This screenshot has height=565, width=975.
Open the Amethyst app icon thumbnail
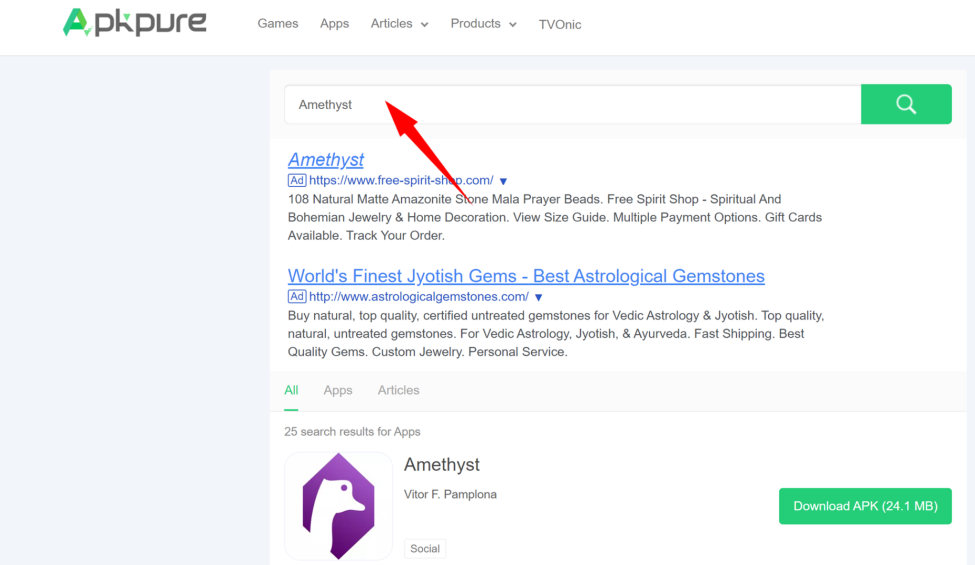(338, 506)
